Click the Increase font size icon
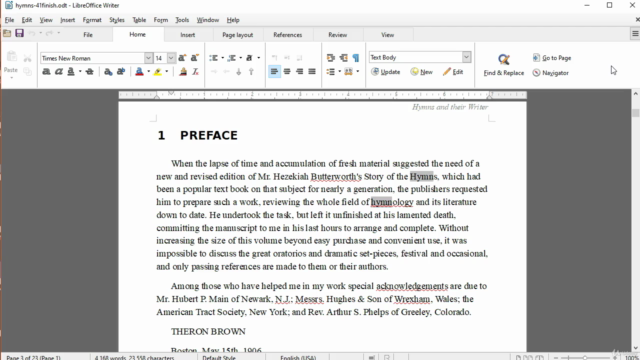 [x=182, y=58]
